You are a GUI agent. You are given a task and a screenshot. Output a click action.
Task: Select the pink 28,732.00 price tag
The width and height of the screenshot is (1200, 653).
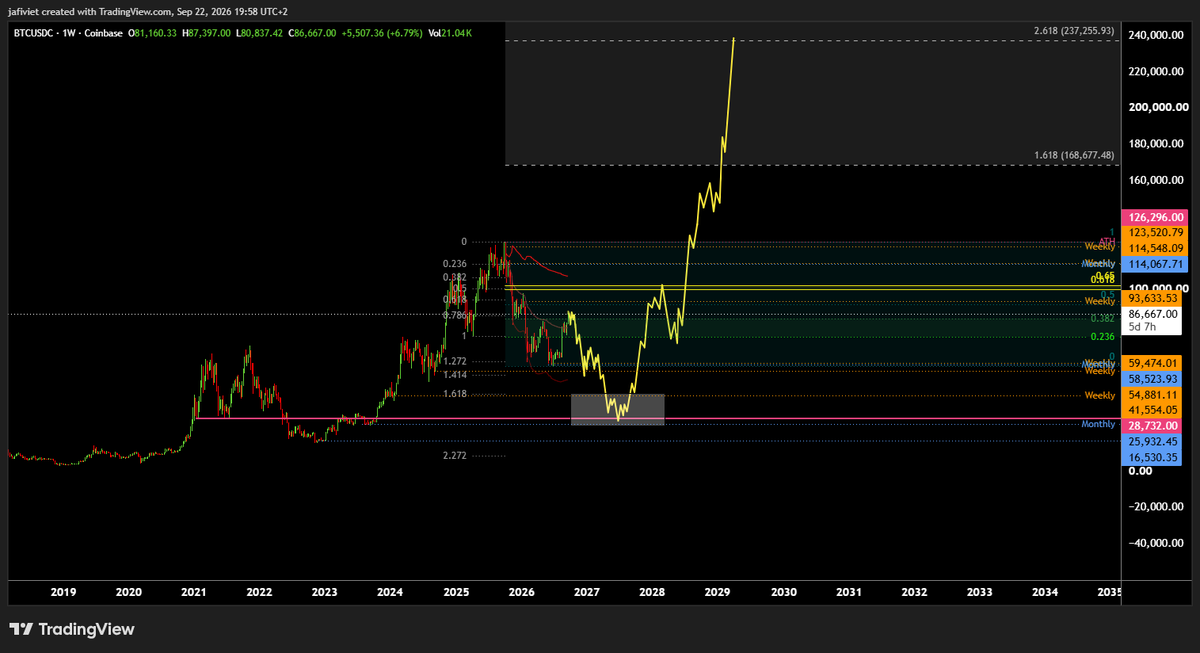1152,425
